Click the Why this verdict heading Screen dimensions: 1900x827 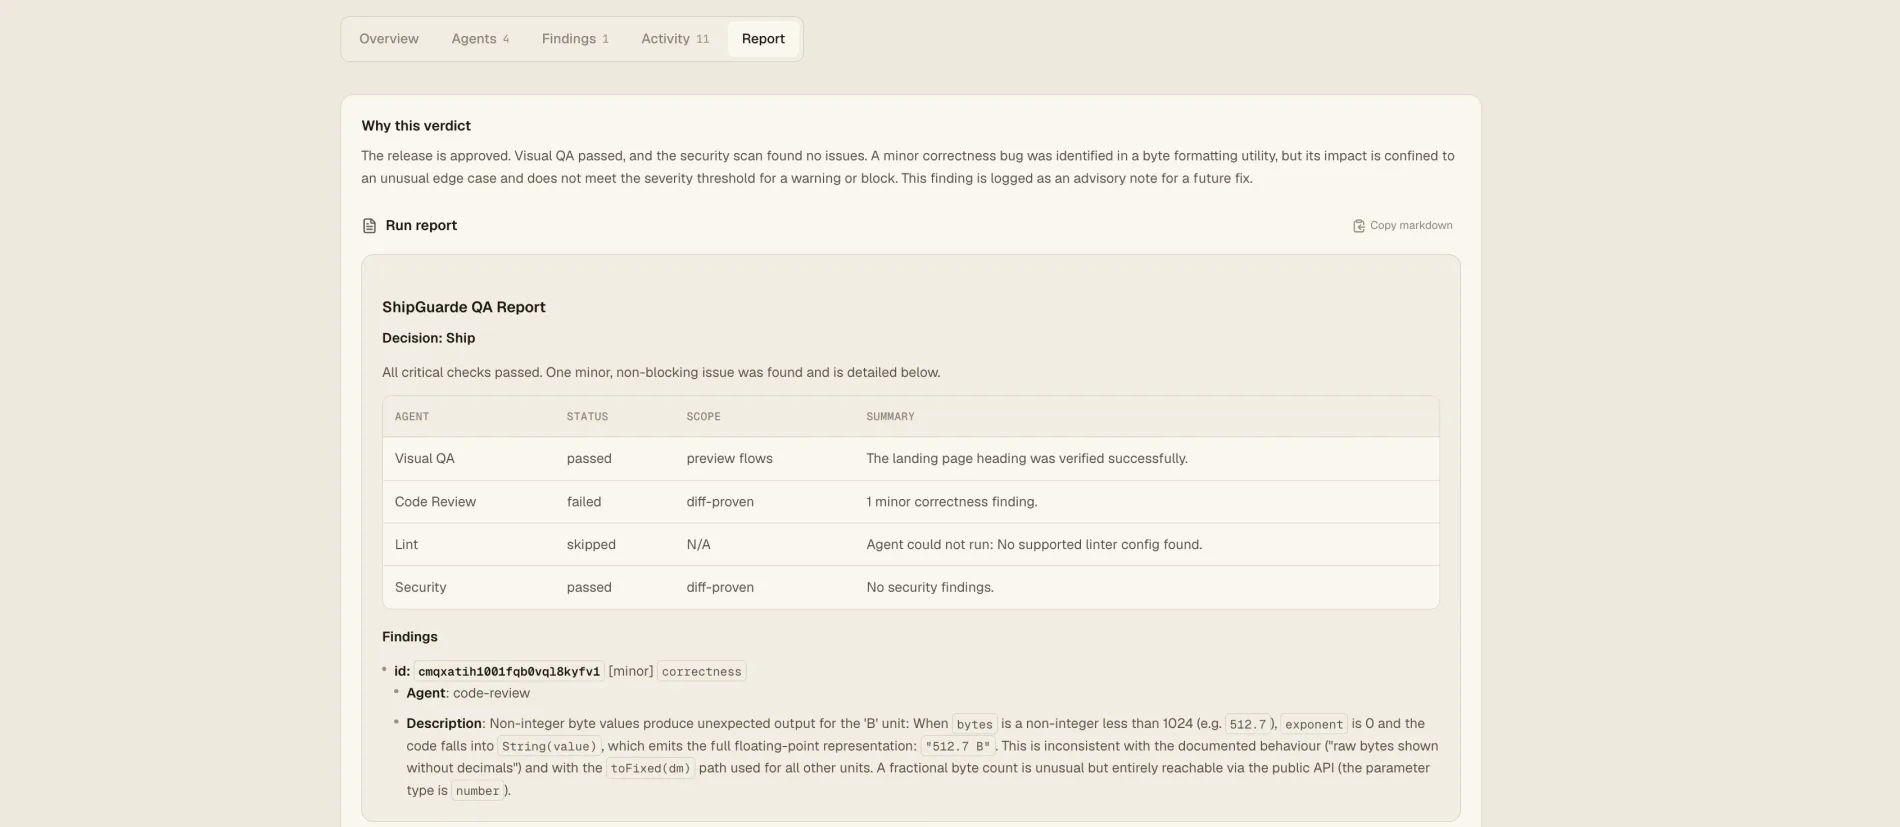[416, 126]
